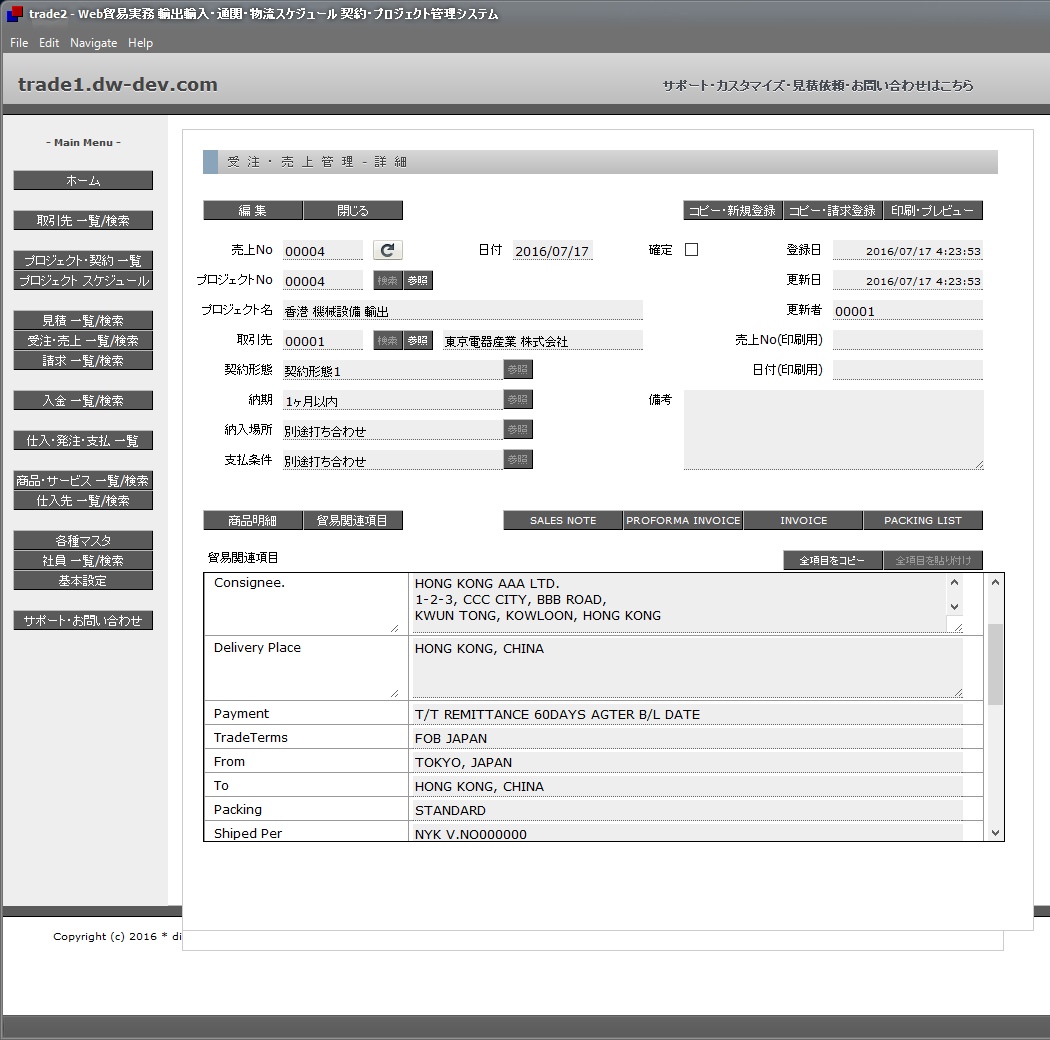Open the 契約形態 参照 selector

tap(517, 370)
